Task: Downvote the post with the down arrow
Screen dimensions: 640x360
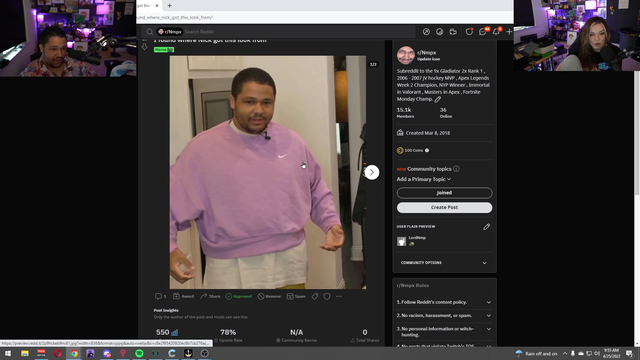Action: click(144, 47)
